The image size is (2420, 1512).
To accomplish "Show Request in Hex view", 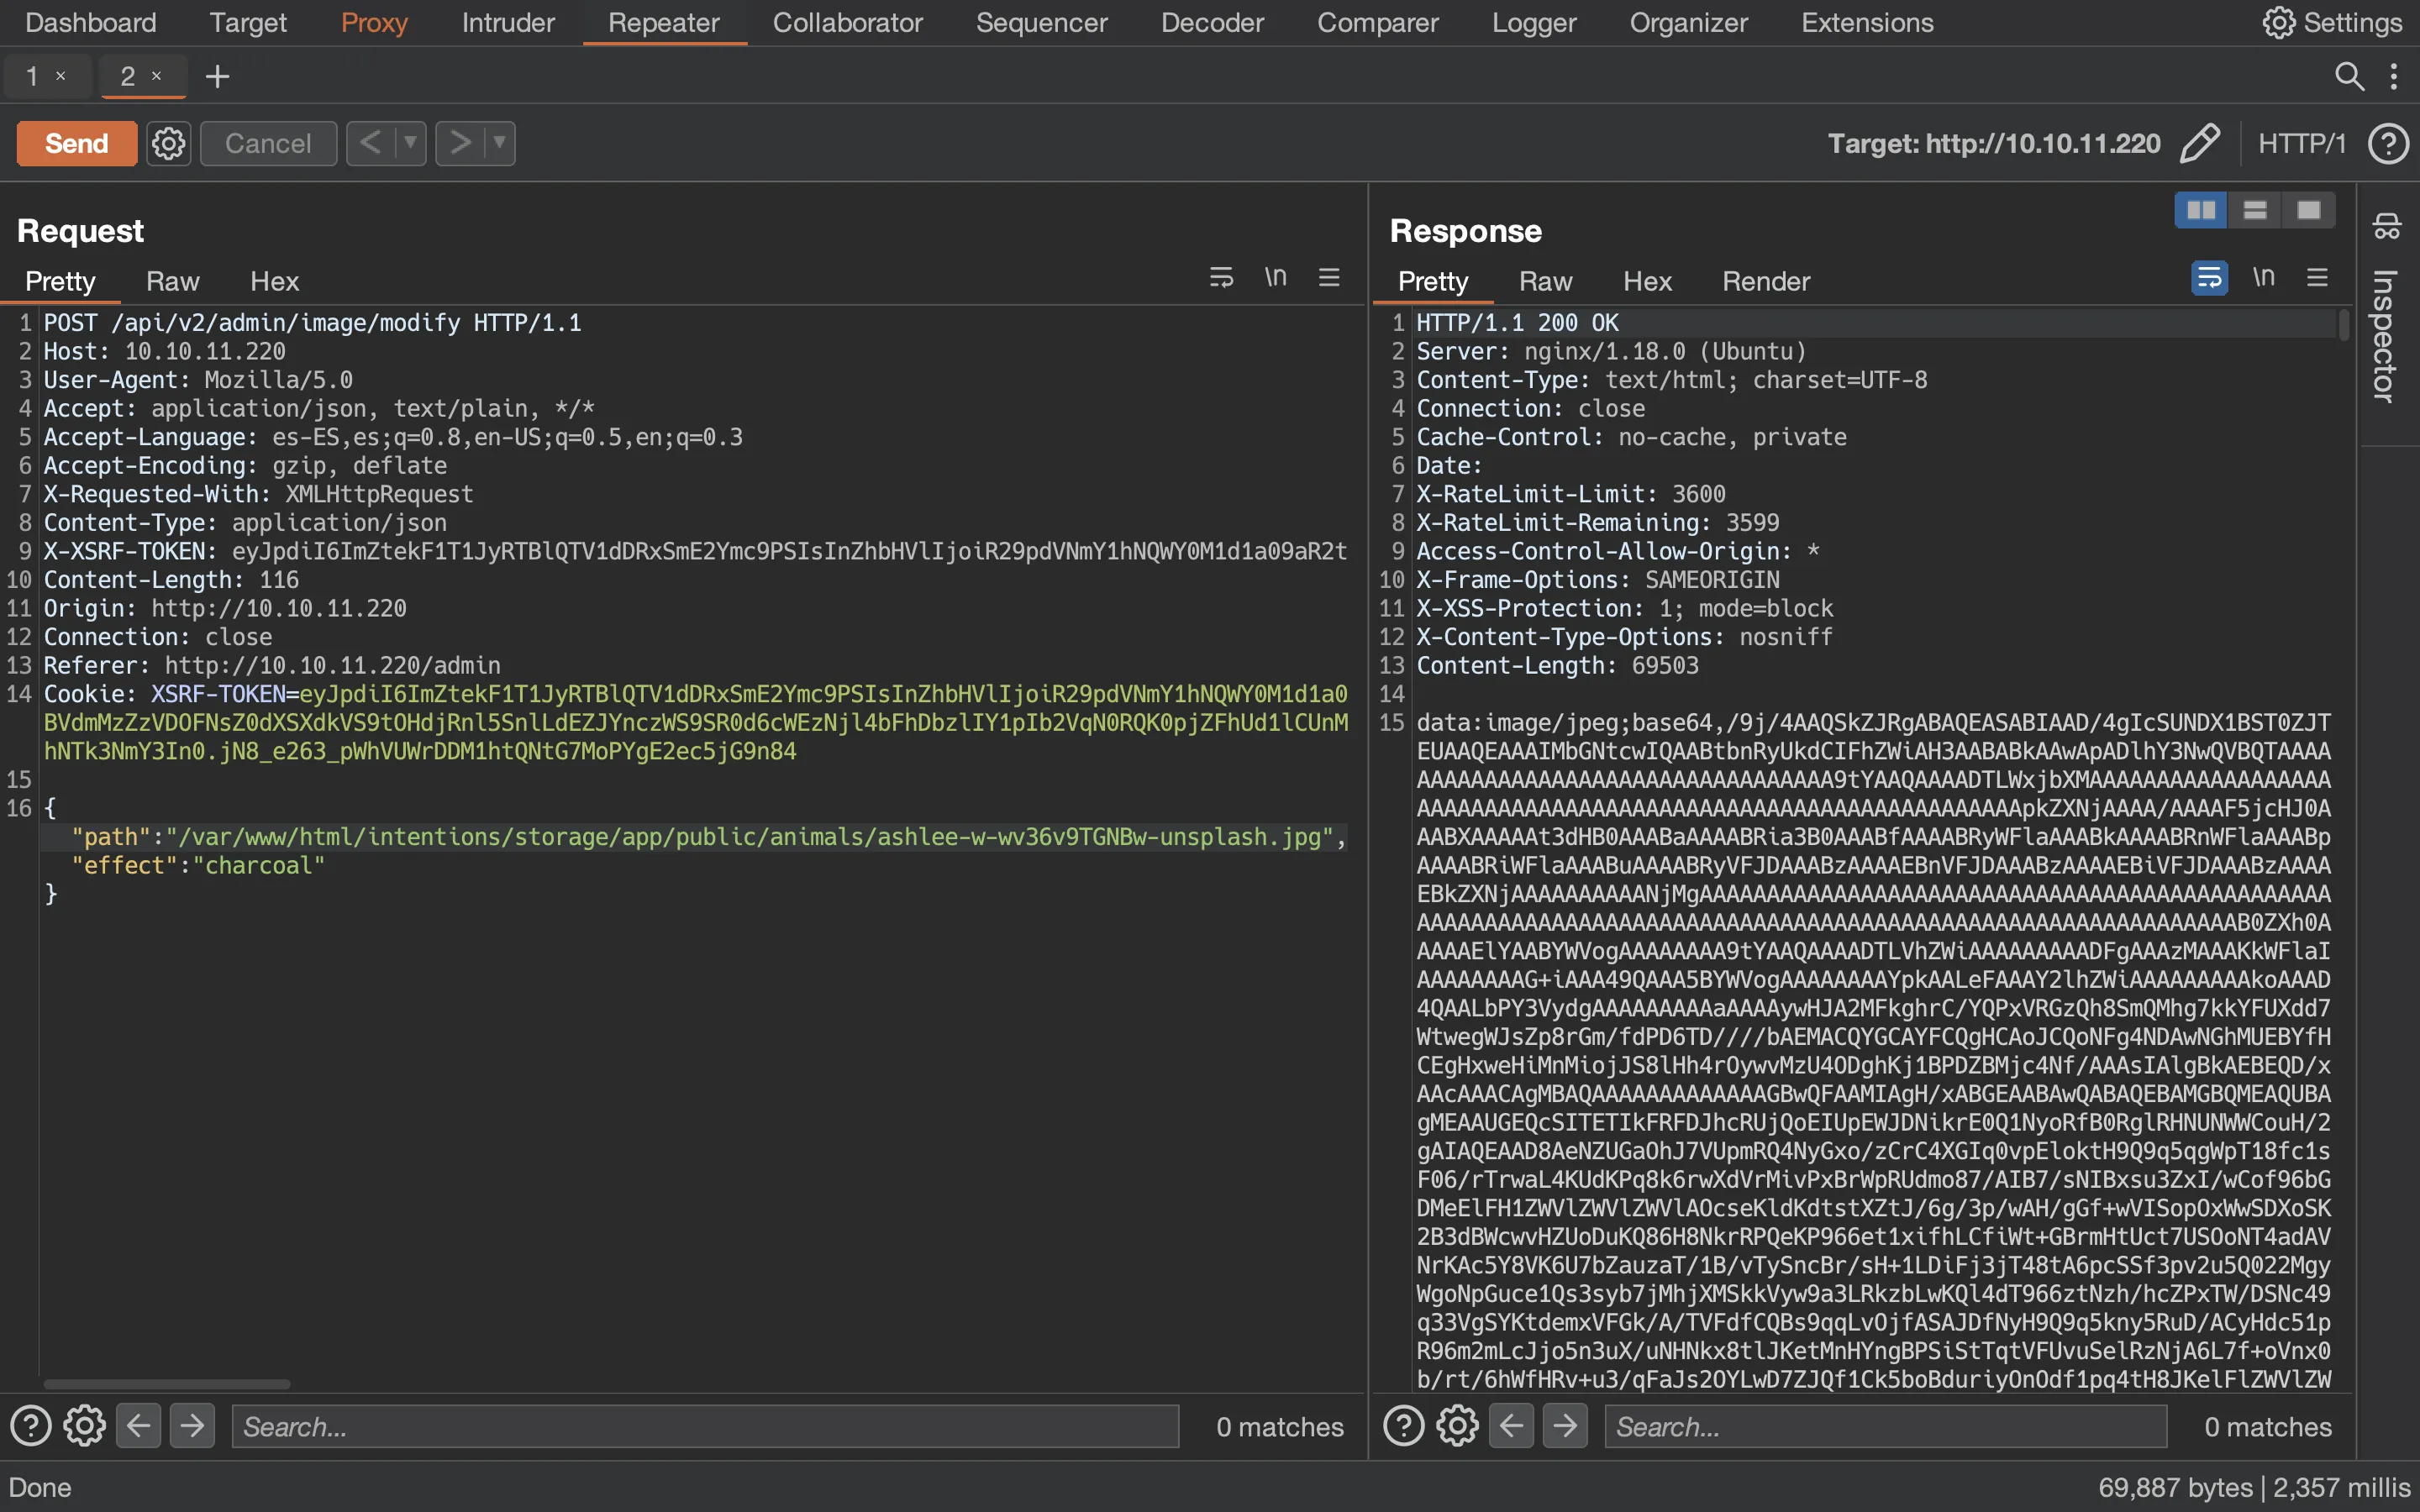I will point(274,281).
